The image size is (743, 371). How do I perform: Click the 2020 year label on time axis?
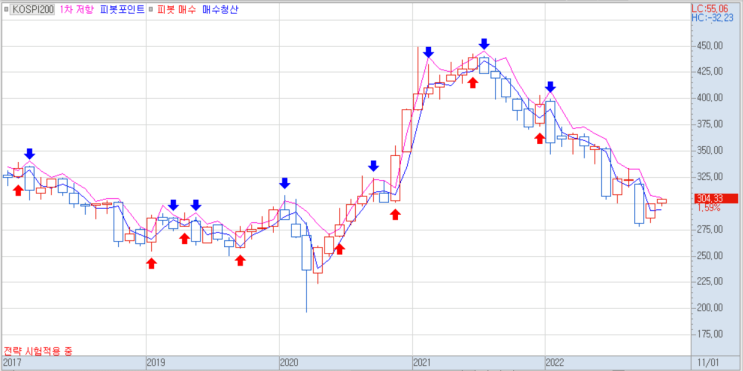(x=289, y=363)
